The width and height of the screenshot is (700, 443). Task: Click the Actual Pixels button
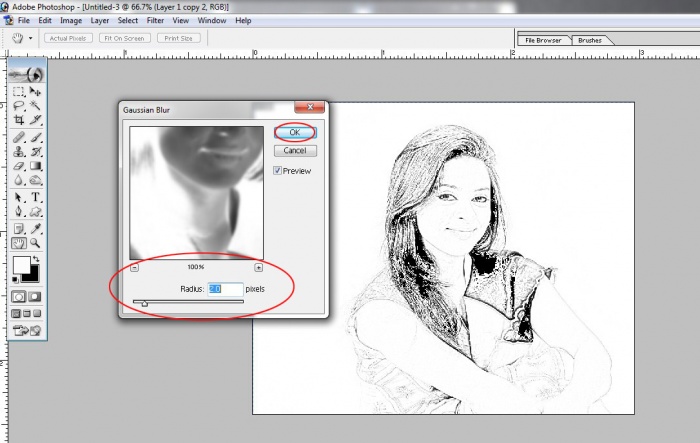pos(68,38)
